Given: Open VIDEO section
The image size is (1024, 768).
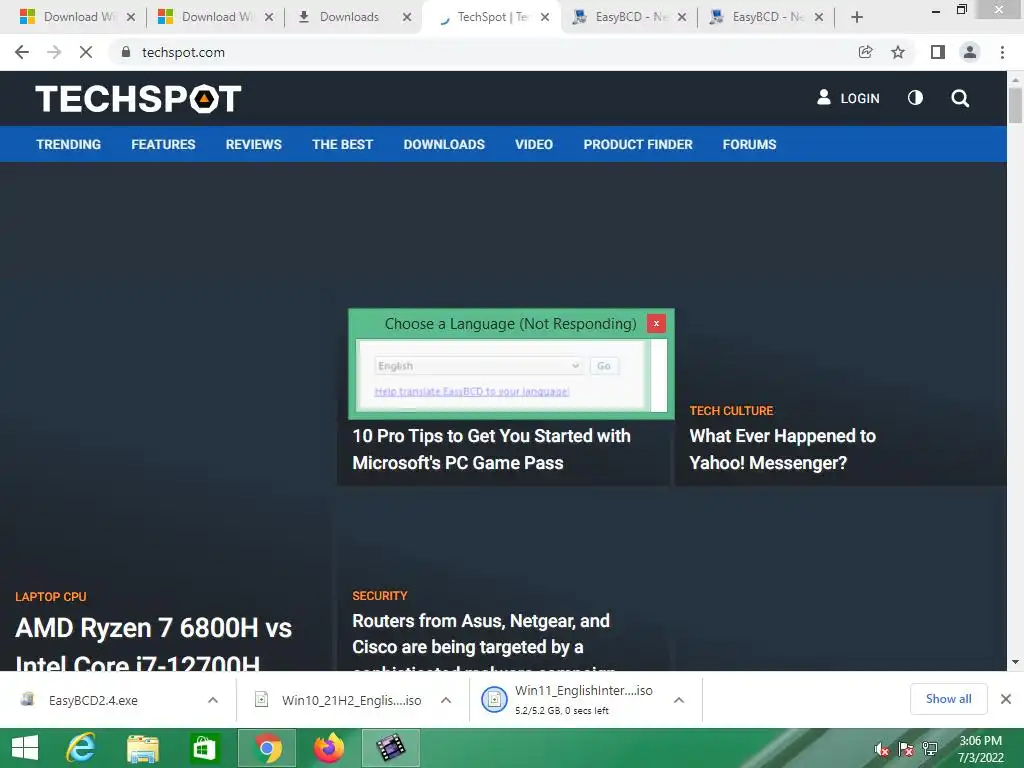Looking at the screenshot, I should 534,144.
